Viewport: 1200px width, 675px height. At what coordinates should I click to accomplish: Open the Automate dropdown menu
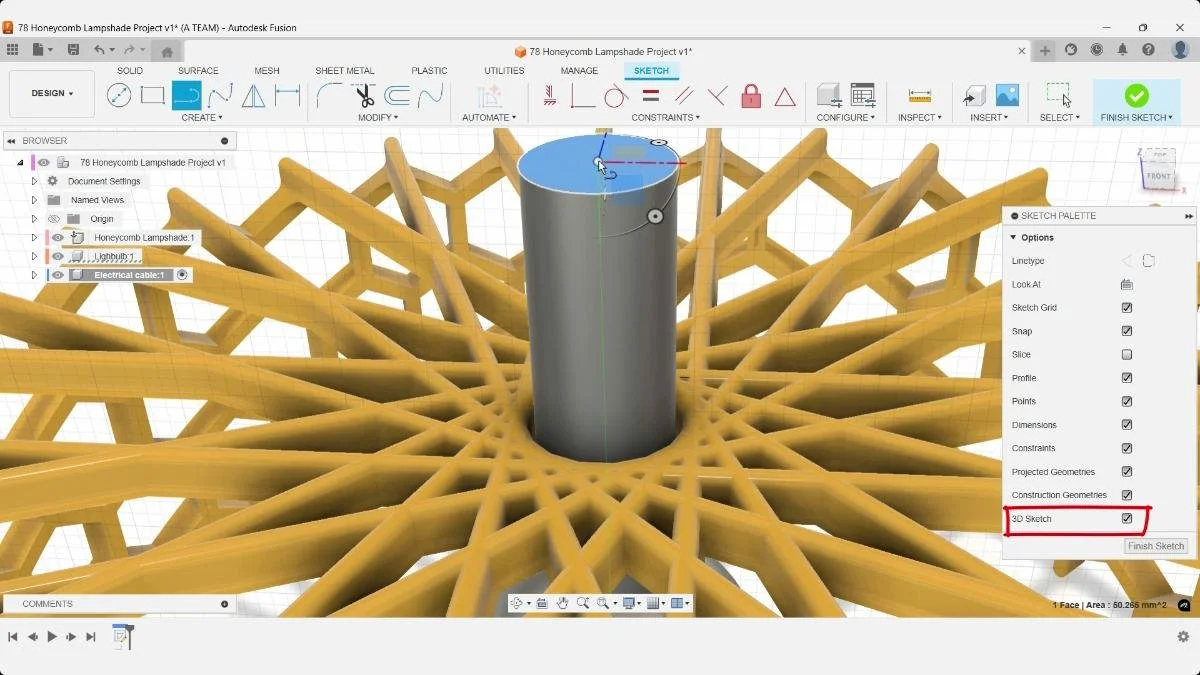click(489, 118)
